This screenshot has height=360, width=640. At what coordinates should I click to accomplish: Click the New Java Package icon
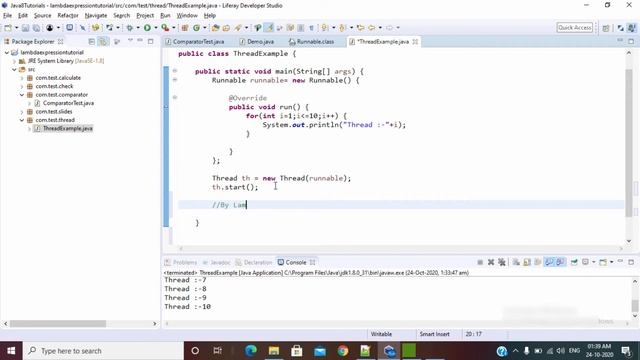[185, 28]
